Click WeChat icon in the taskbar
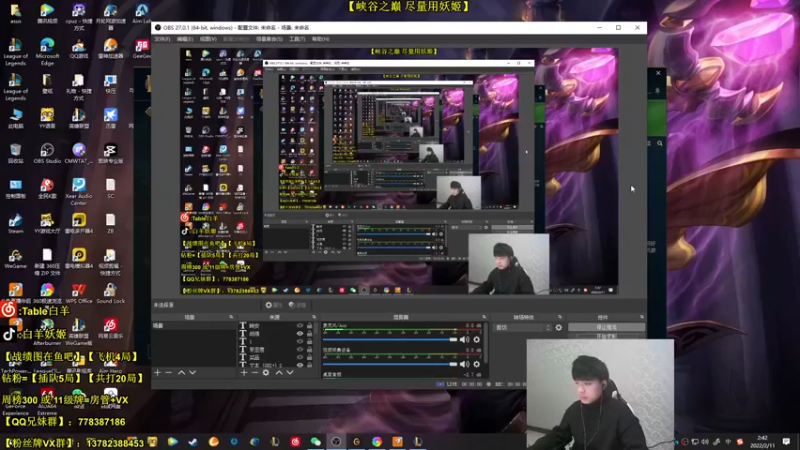Screen dimensions: 800x450 pos(316,441)
